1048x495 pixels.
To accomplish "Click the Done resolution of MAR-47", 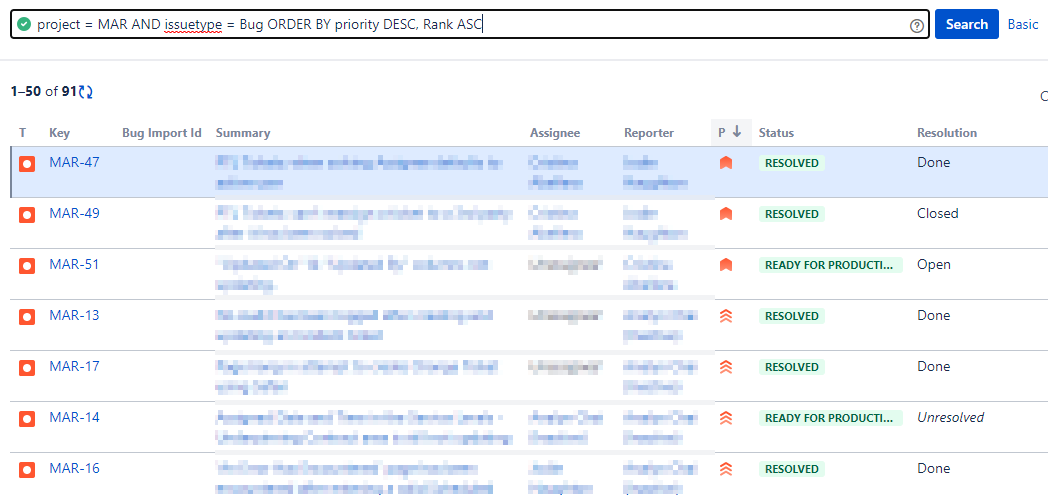I will pyautogui.click(x=934, y=162).
